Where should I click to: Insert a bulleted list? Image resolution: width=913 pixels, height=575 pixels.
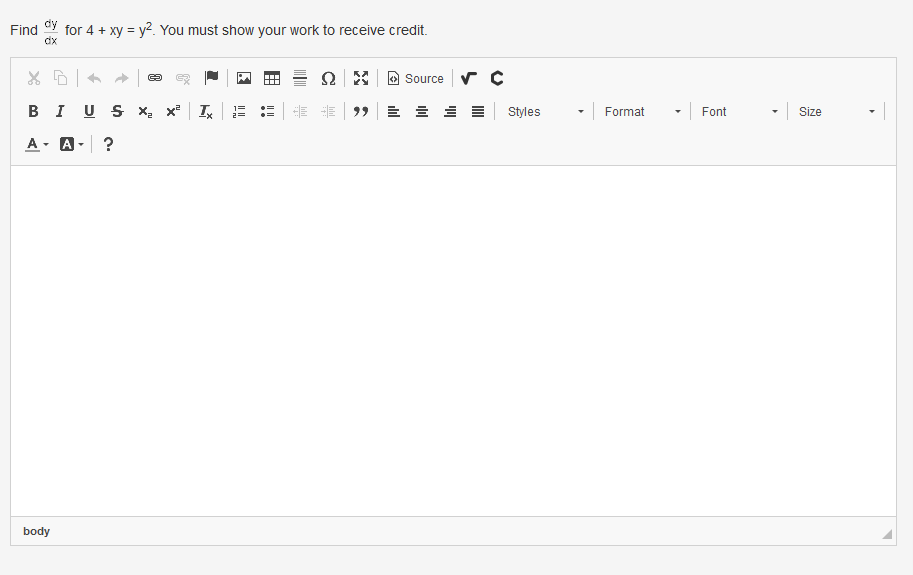pos(267,111)
